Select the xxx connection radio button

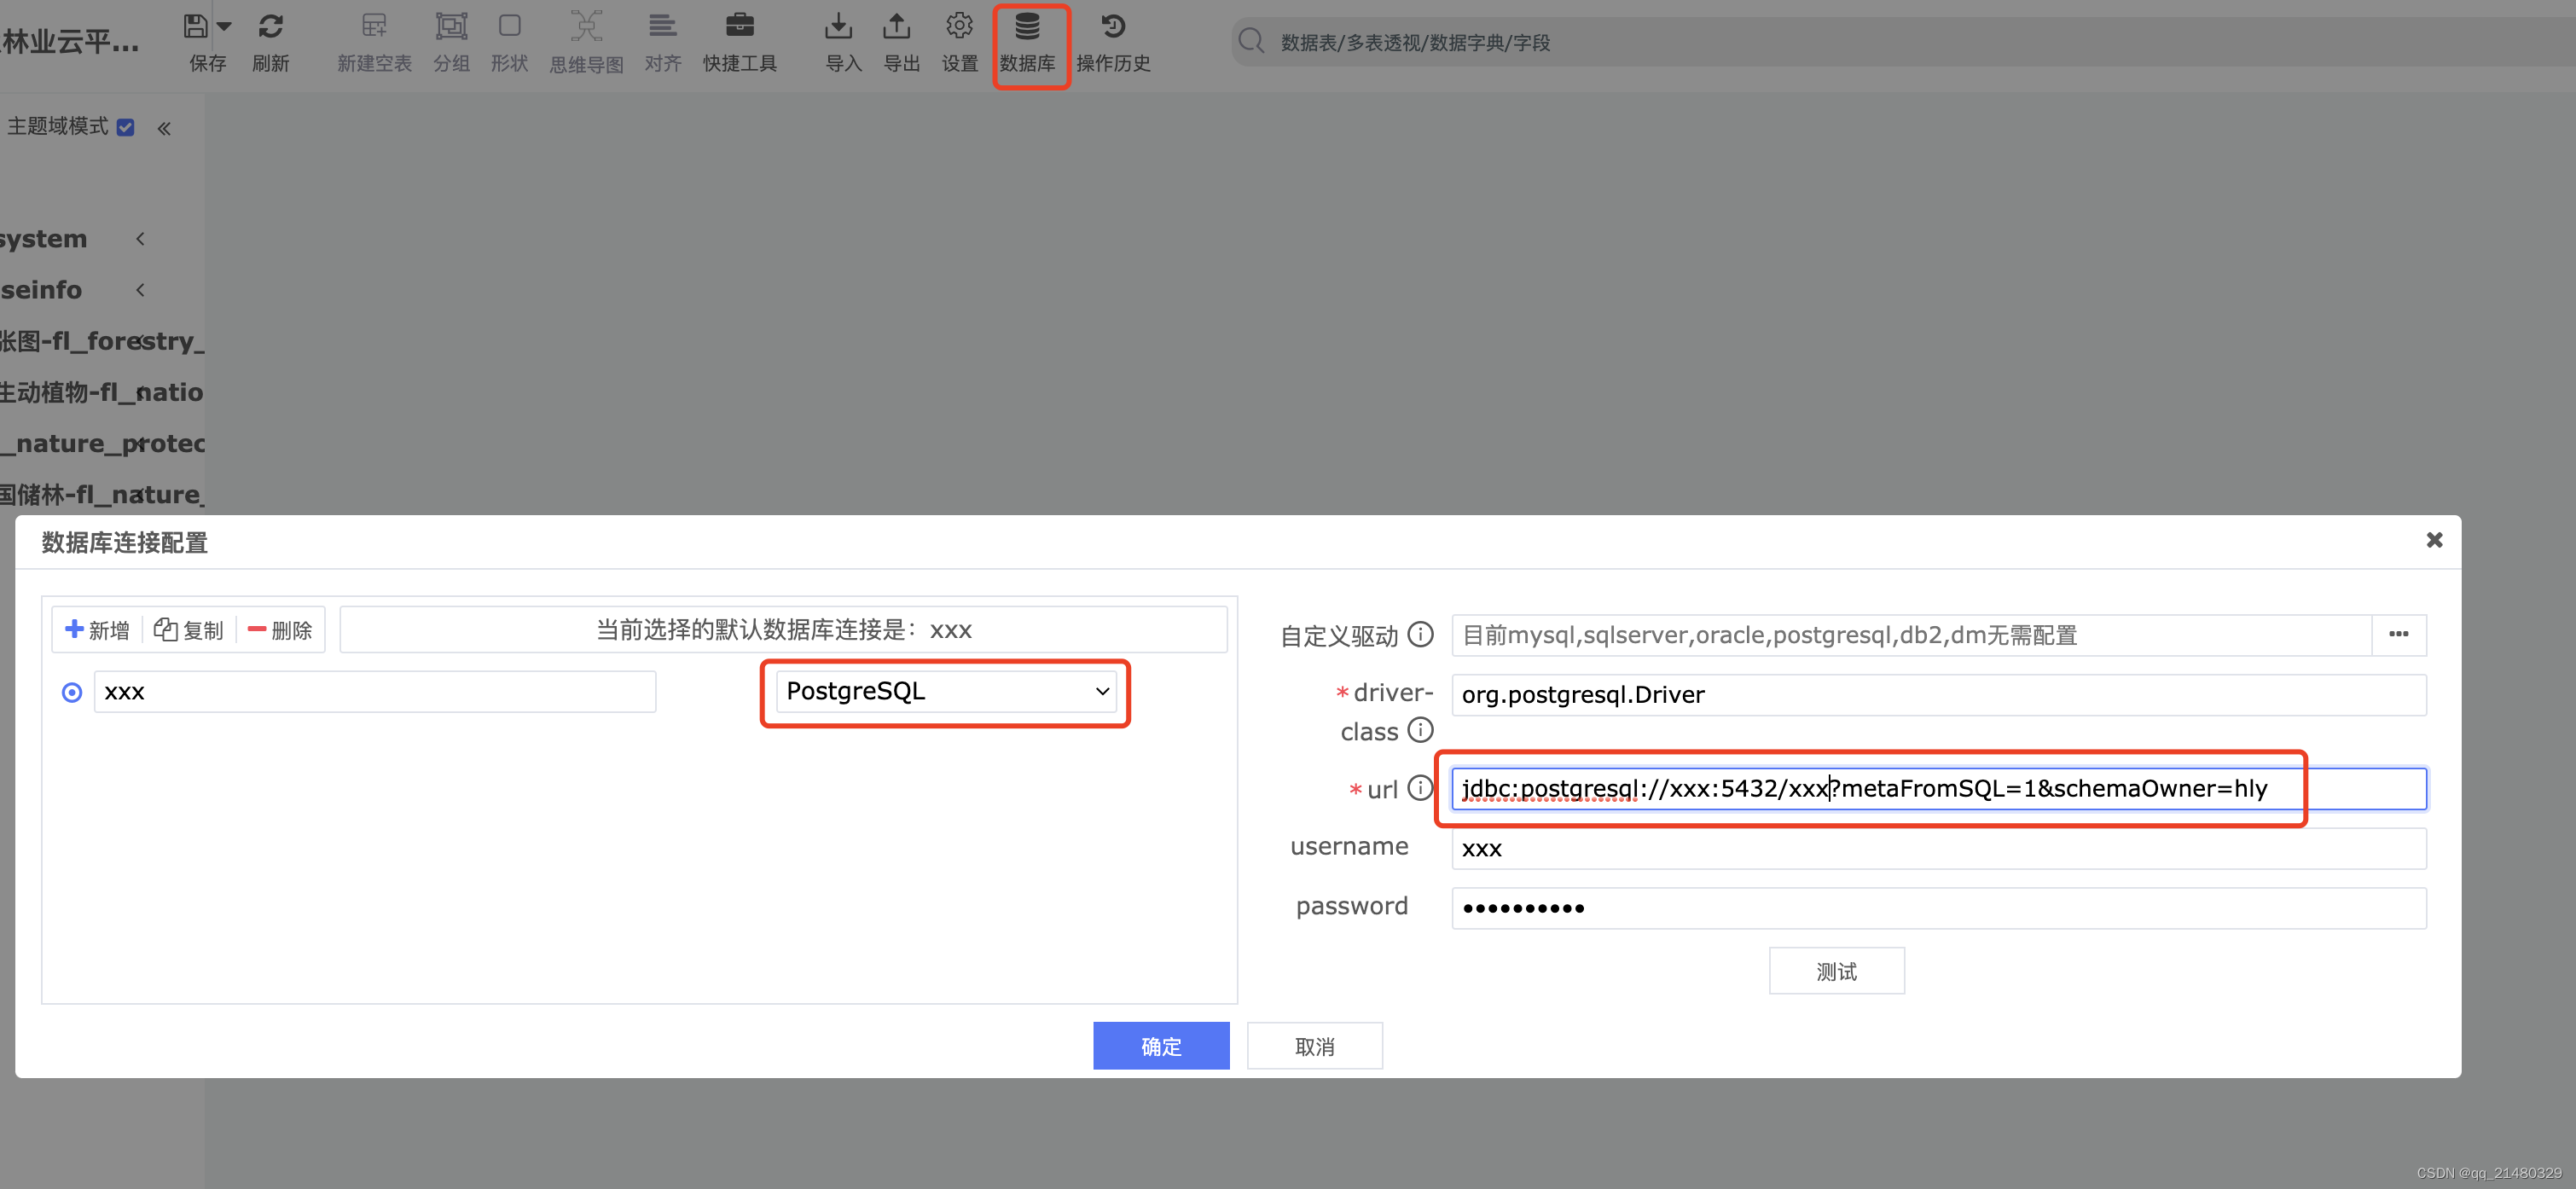click(72, 692)
